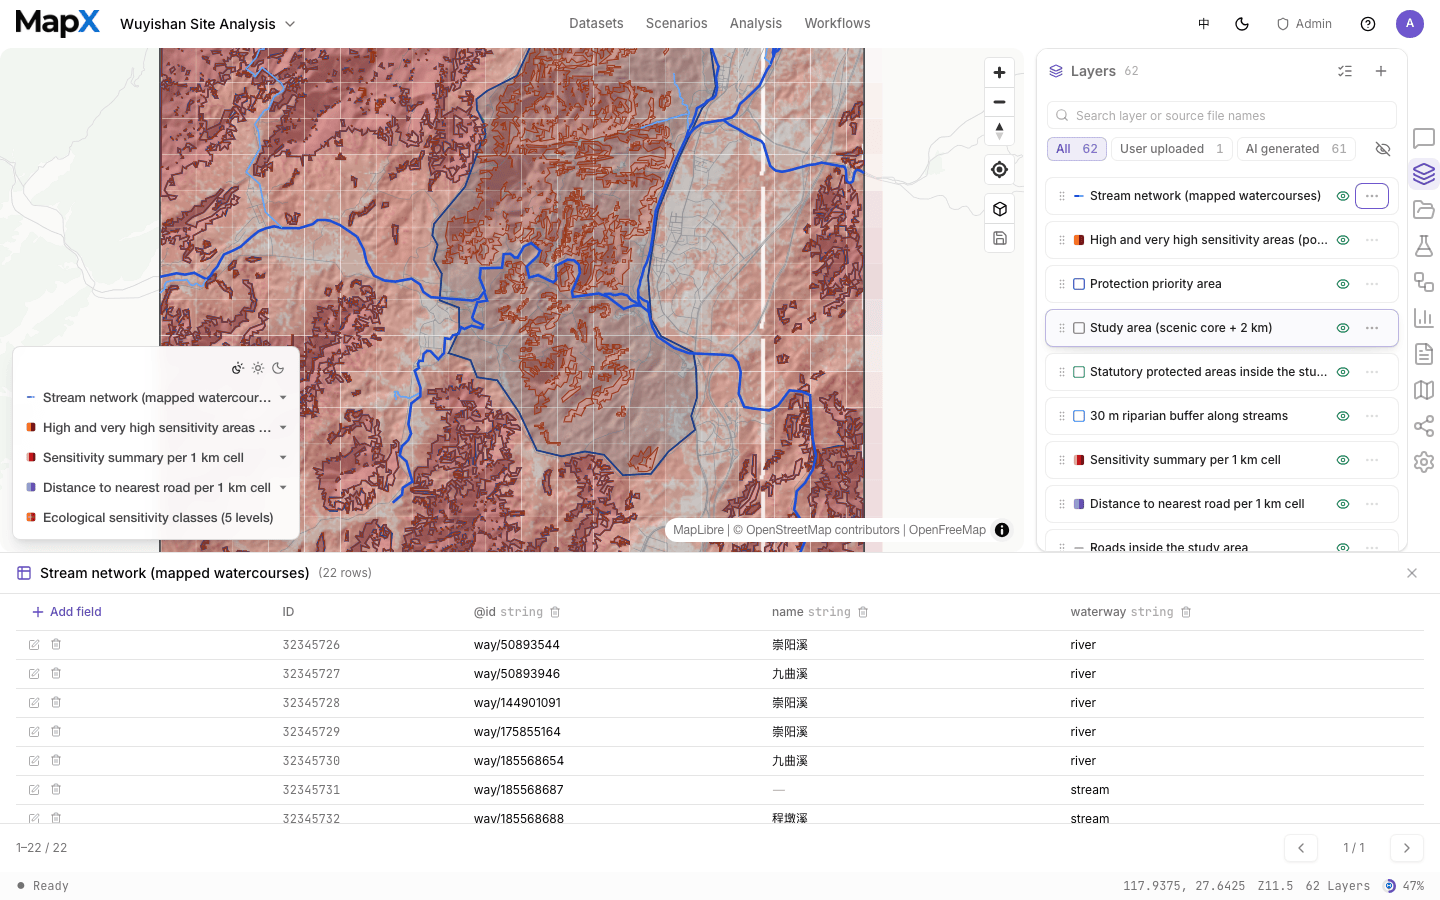Image resolution: width=1440 pixels, height=900 pixels.
Task: Toggle visibility of Study area layer
Action: coord(1343,328)
